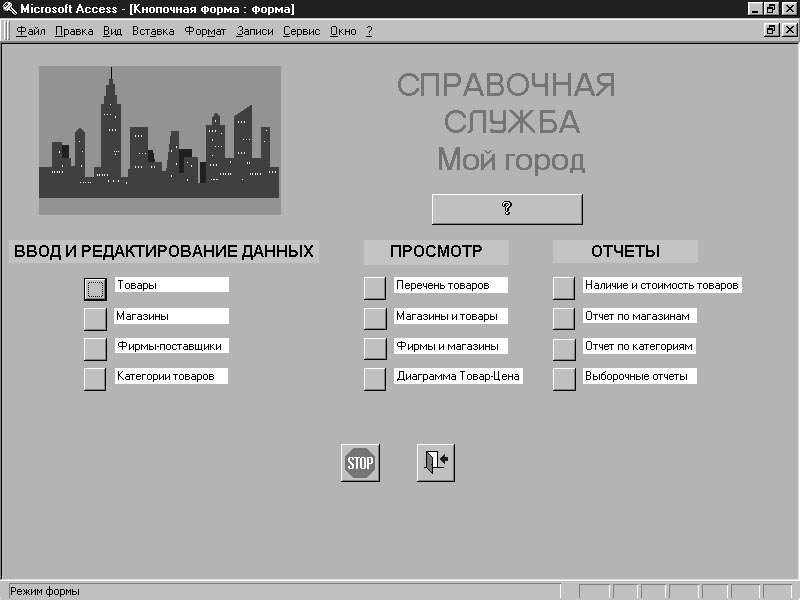The width and height of the screenshot is (800, 600).
Task: Click the button beside Фирмы и магазины
Action: point(375,349)
